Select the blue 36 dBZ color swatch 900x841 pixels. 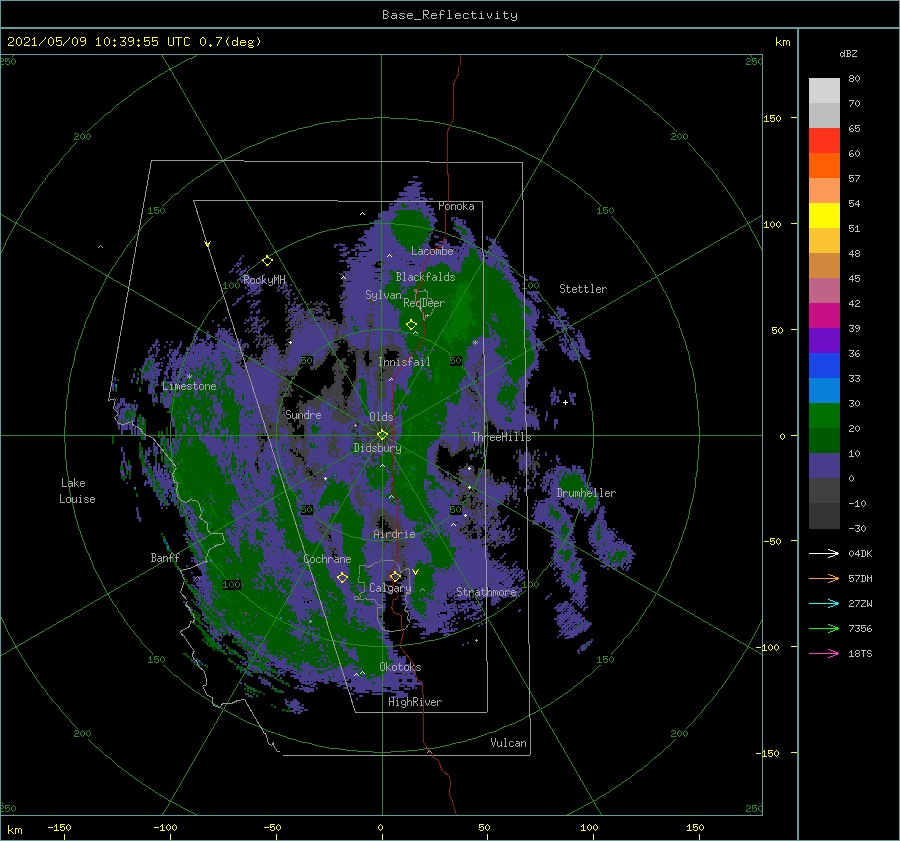[x=824, y=365]
